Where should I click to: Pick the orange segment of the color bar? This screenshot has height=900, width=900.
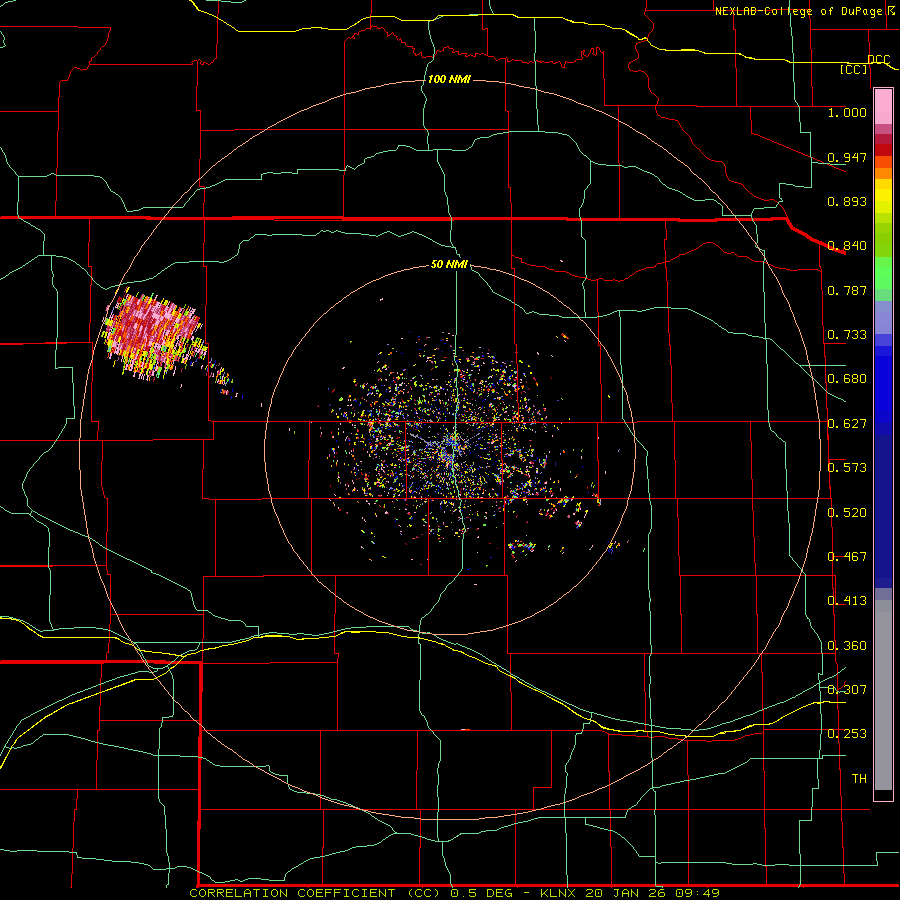click(883, 168)
